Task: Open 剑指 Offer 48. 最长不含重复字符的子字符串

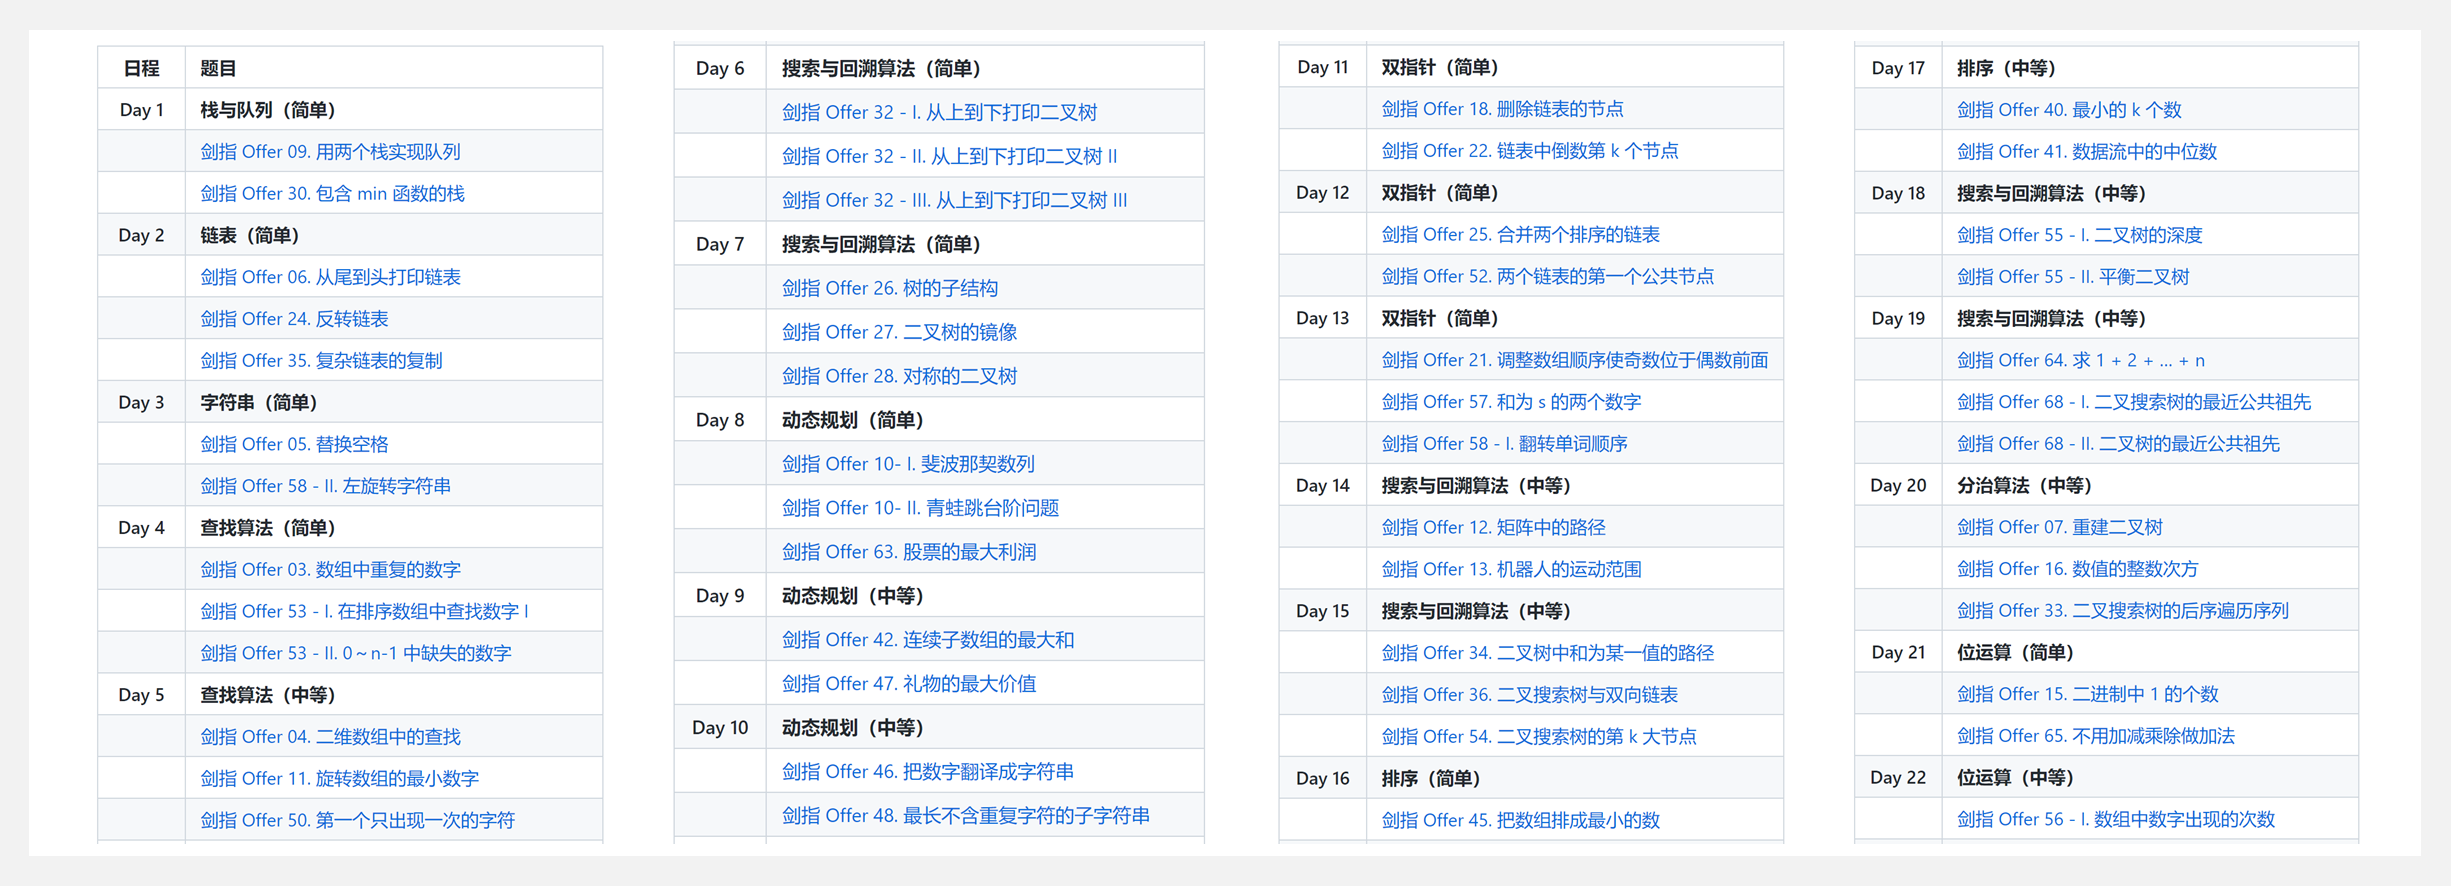Action: tap(966, 816)
